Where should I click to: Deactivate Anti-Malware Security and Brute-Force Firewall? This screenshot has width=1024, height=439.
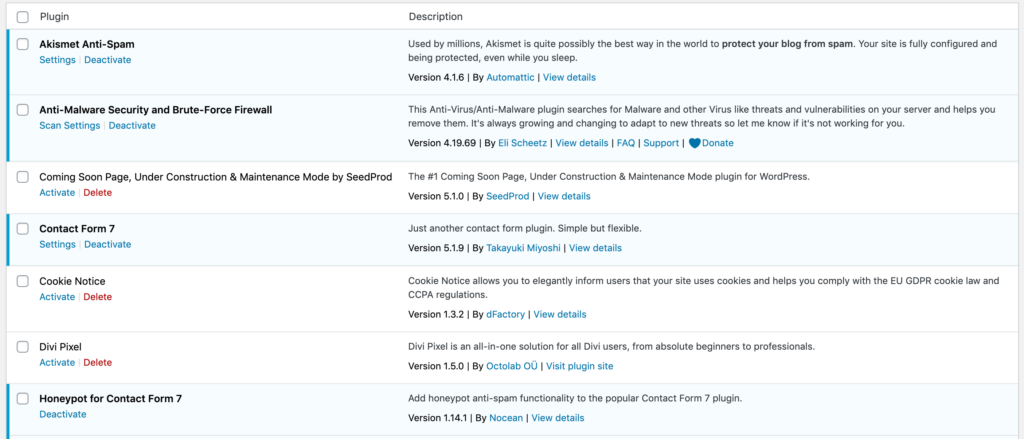pos(132,125)
